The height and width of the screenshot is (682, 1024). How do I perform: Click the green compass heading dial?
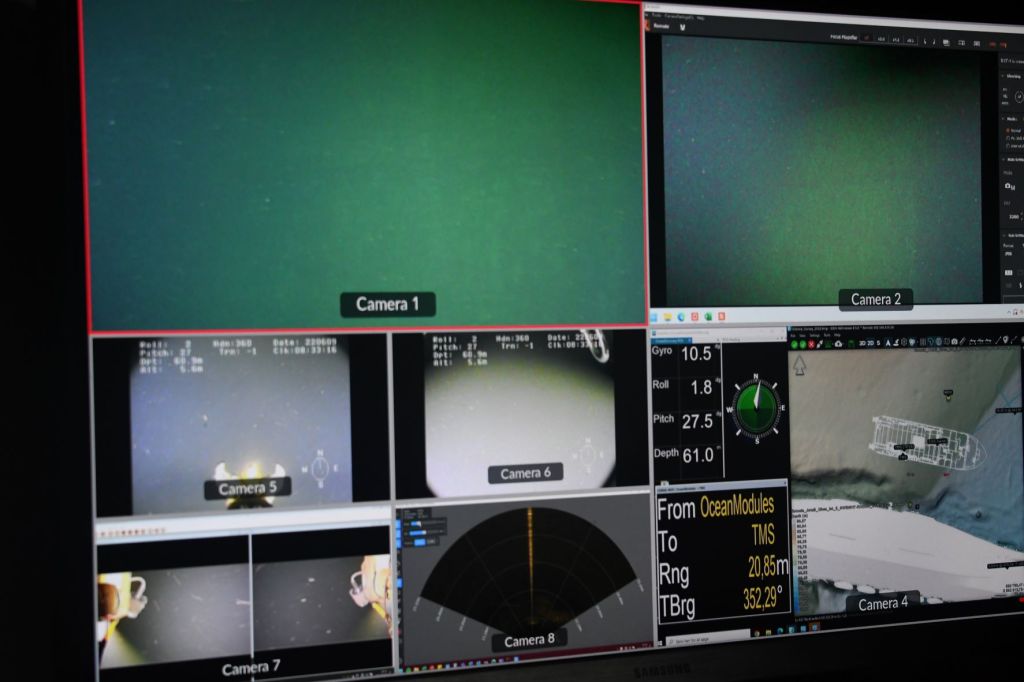756,406
